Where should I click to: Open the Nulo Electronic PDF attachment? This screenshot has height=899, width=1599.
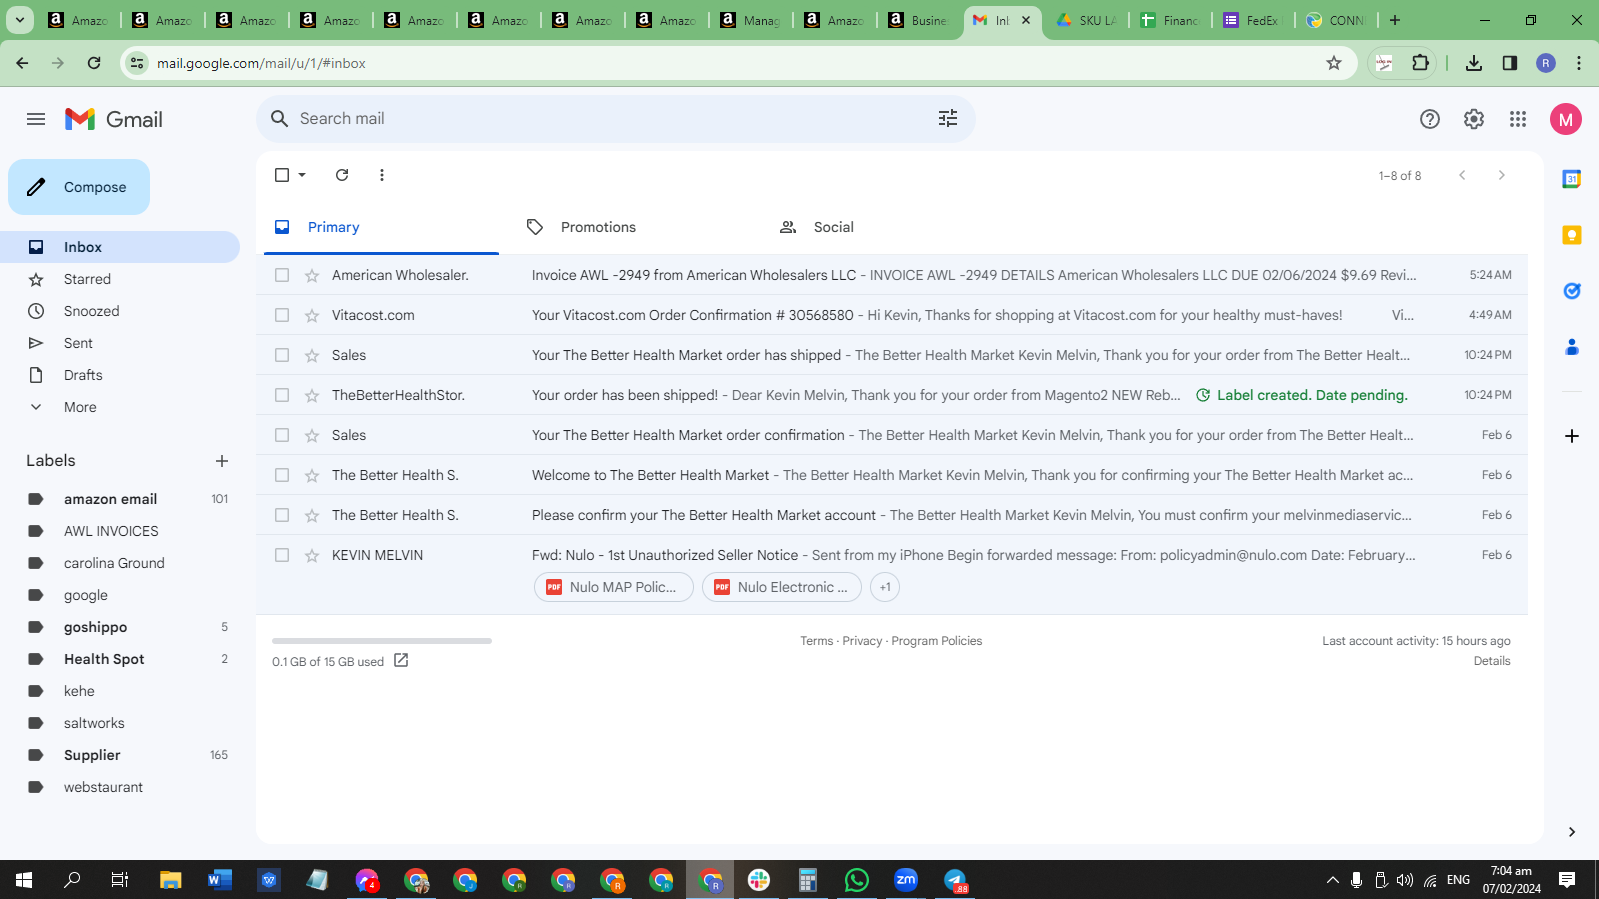pos(782,587)
